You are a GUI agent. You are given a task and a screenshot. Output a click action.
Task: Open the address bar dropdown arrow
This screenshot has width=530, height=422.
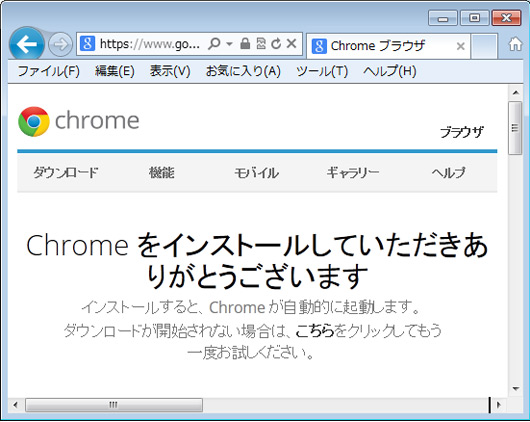tap(230, 44)
